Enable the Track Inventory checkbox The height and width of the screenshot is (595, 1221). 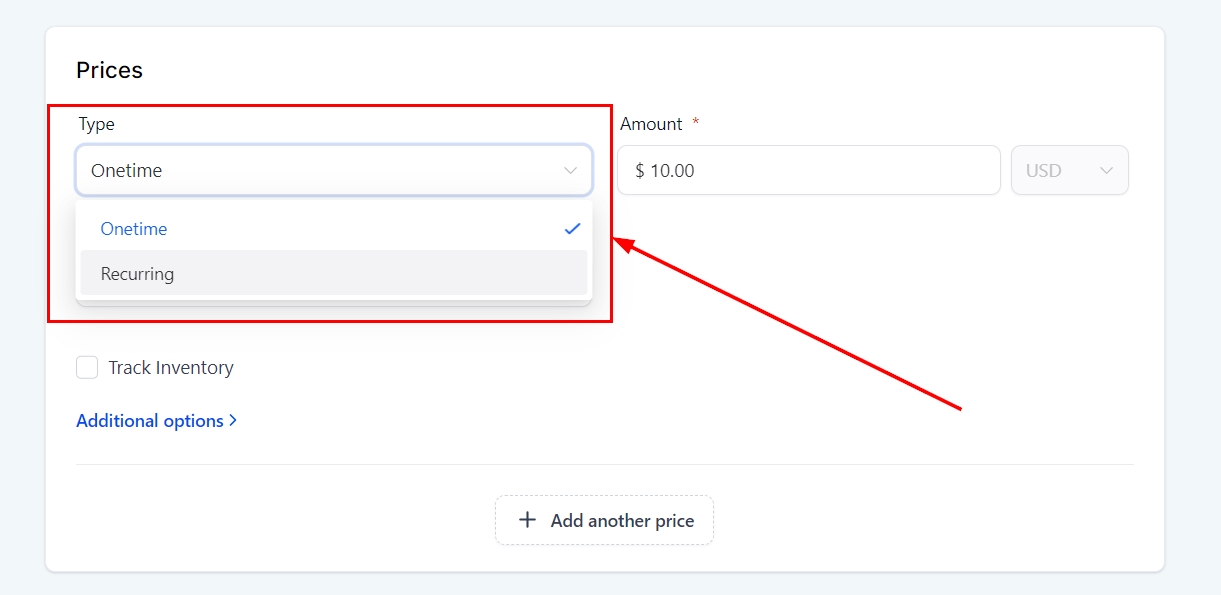(87, 368)
